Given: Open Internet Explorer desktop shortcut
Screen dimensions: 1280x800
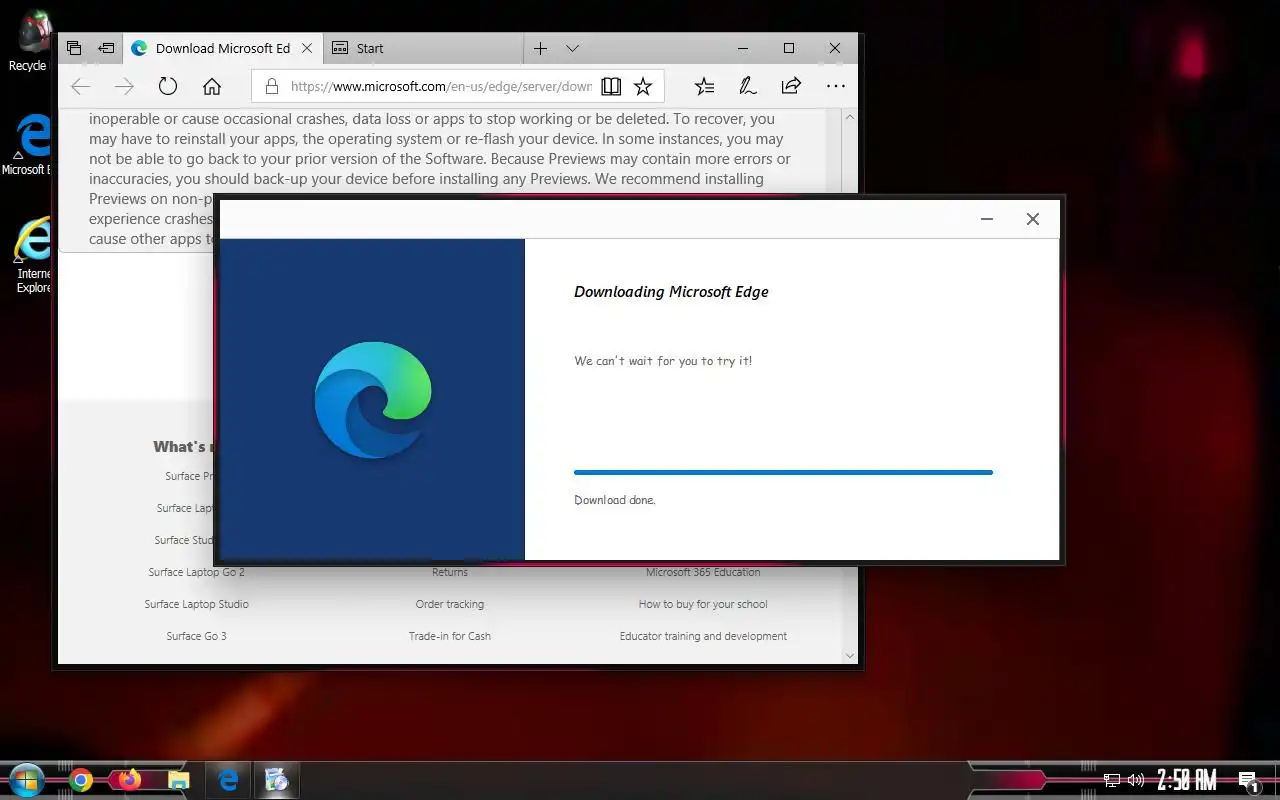Looking at the screenshot, I should [x=31, y=254].
